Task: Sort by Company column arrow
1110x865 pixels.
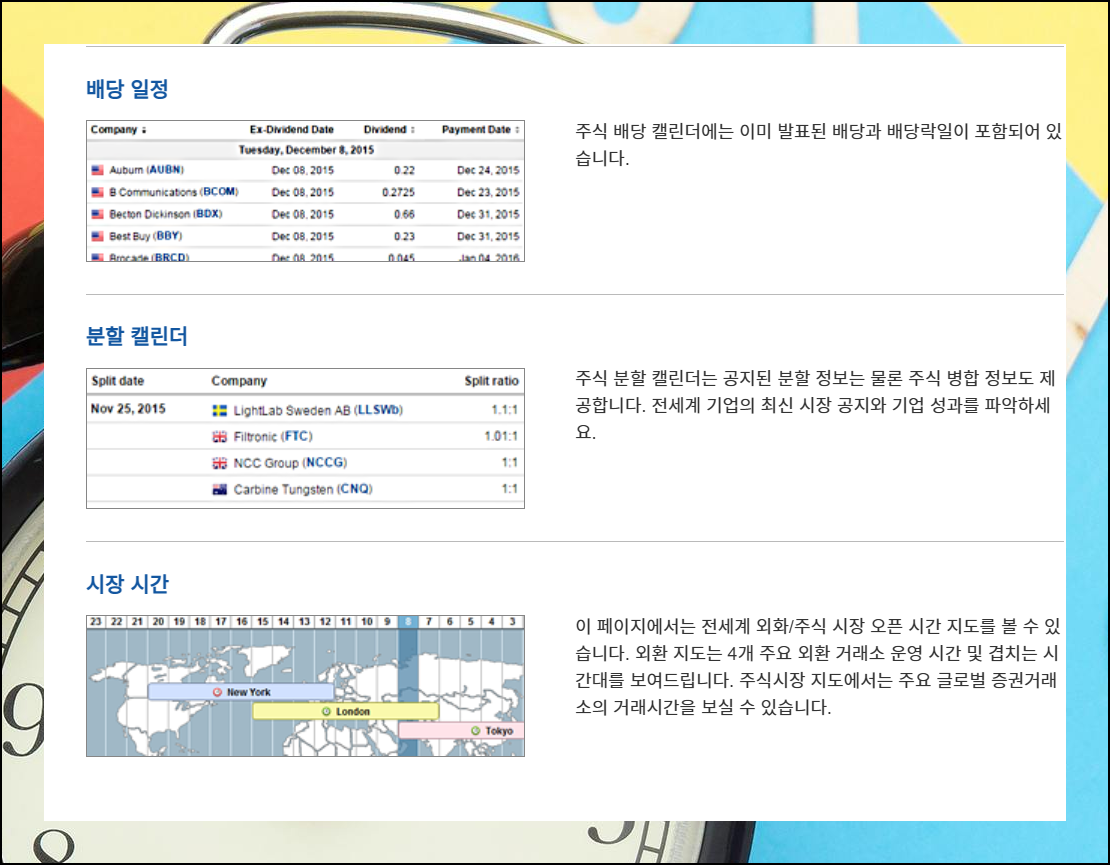Action: 144,130
